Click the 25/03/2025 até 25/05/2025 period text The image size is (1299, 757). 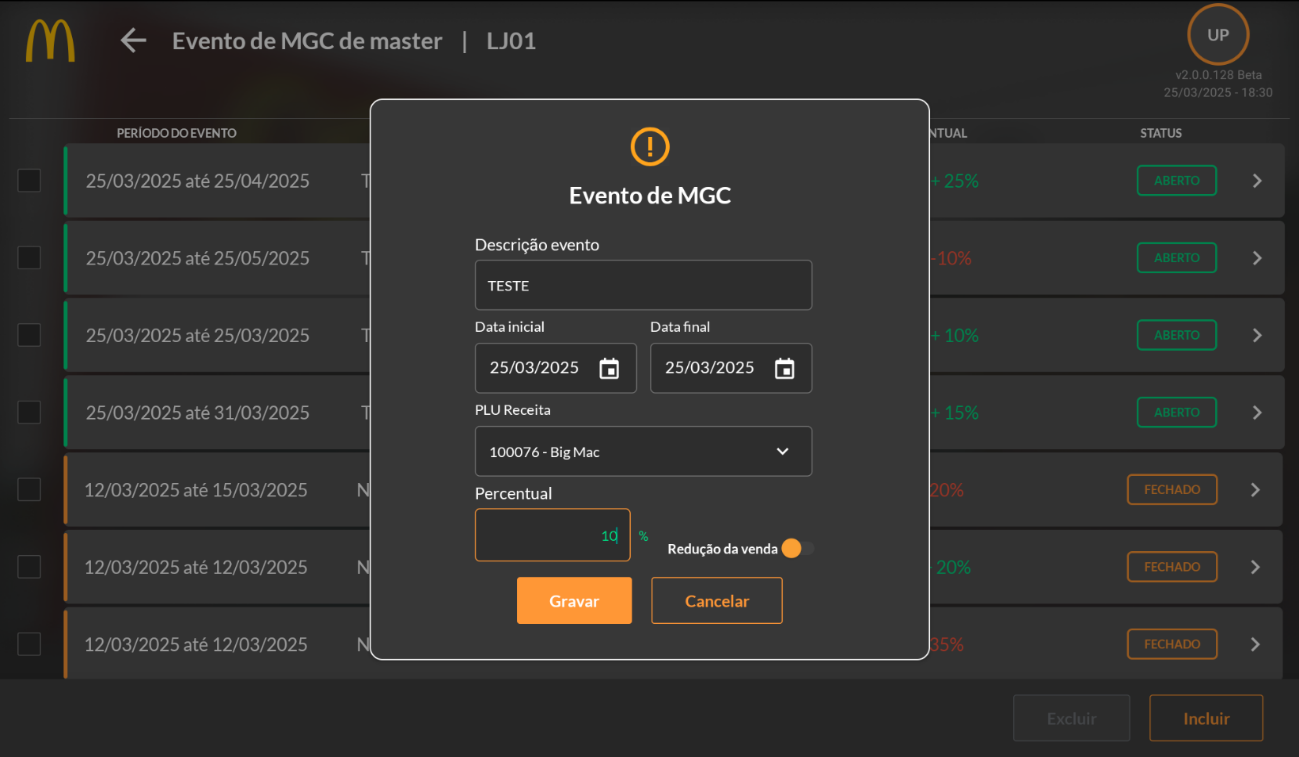[x=198, y=258]
